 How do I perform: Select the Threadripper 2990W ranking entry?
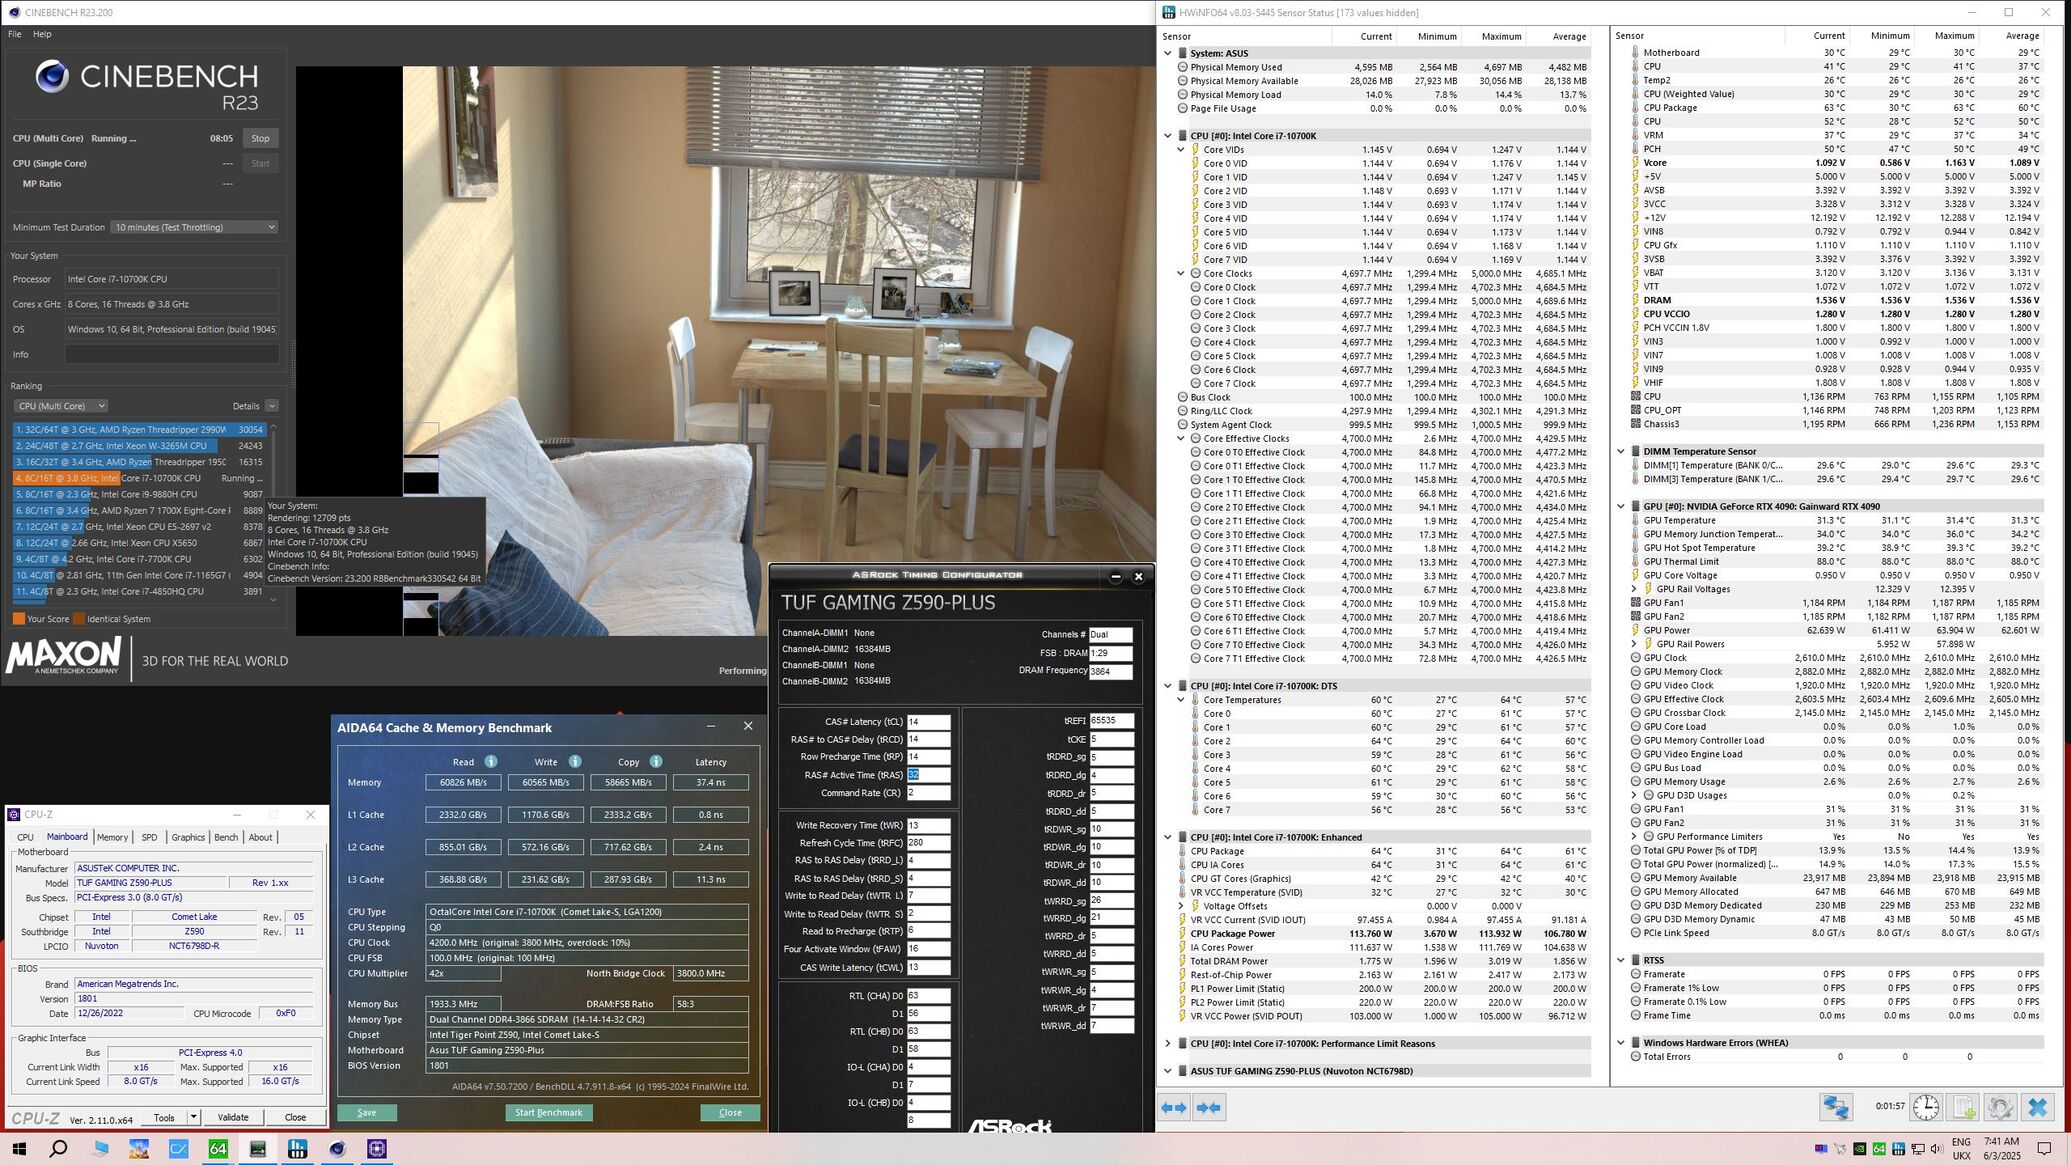[140, 430]
